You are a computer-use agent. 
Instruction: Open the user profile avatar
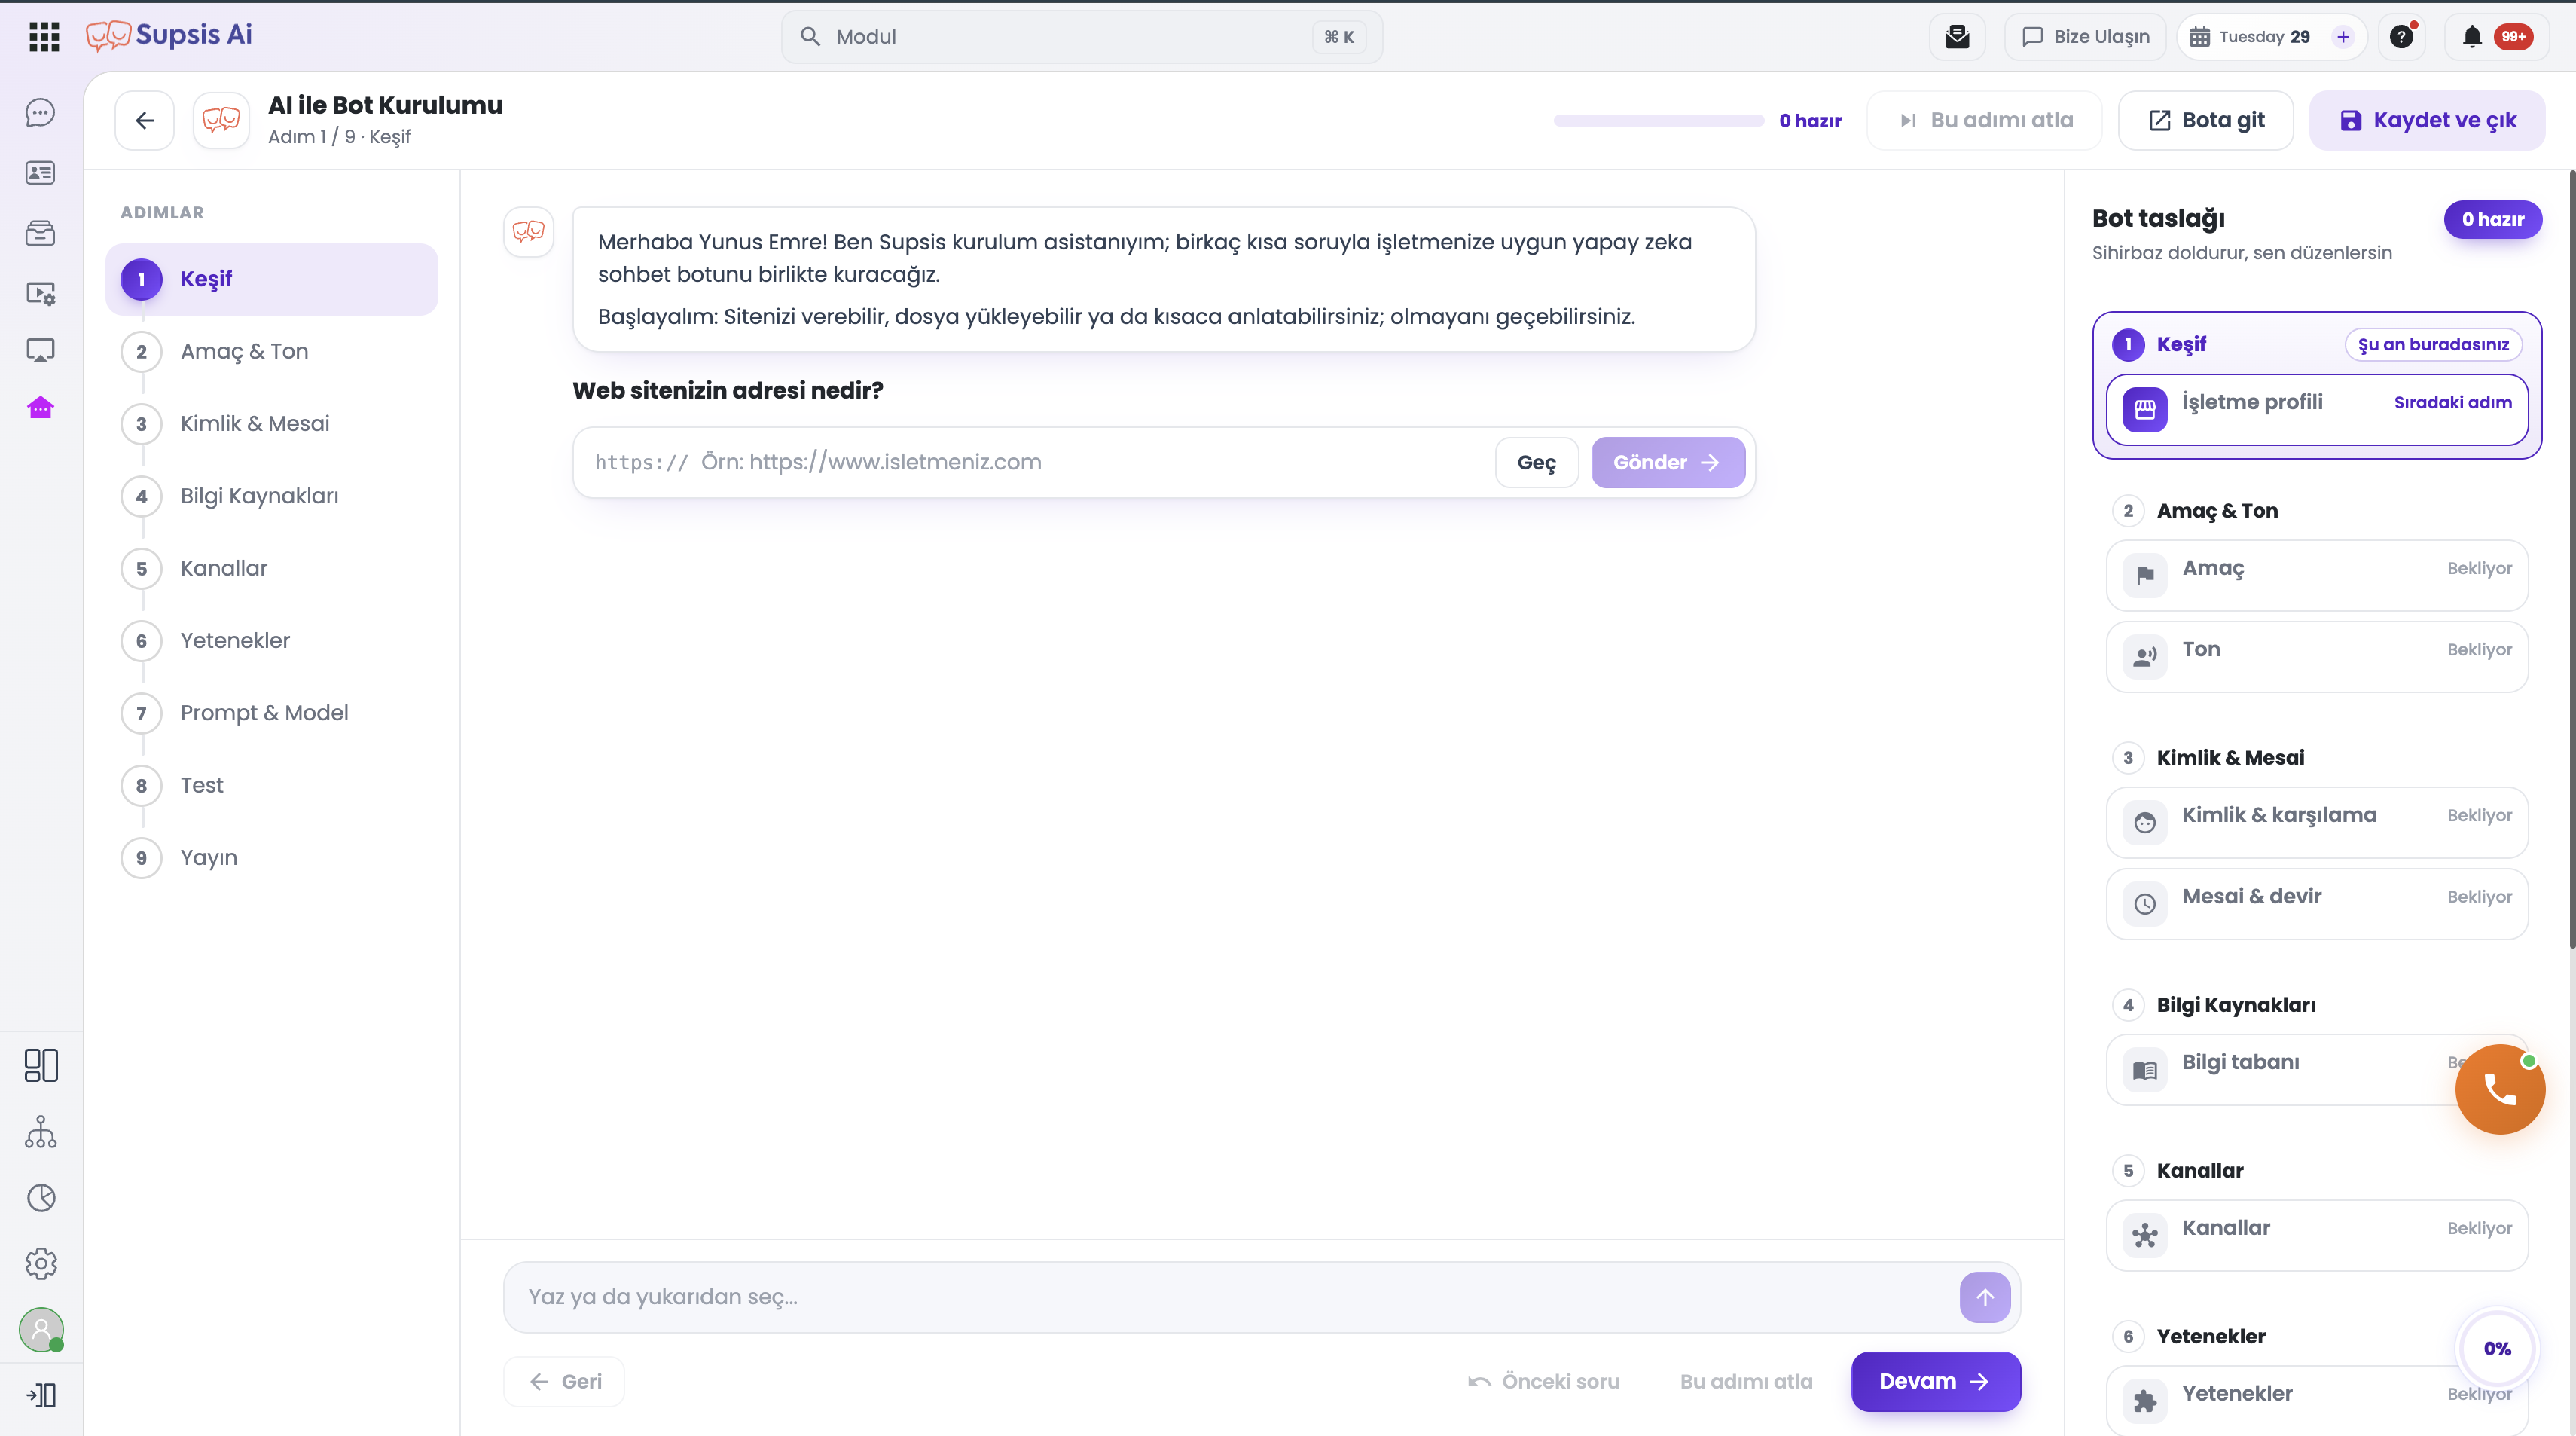pyautogui.click(x=41, y=1330)
